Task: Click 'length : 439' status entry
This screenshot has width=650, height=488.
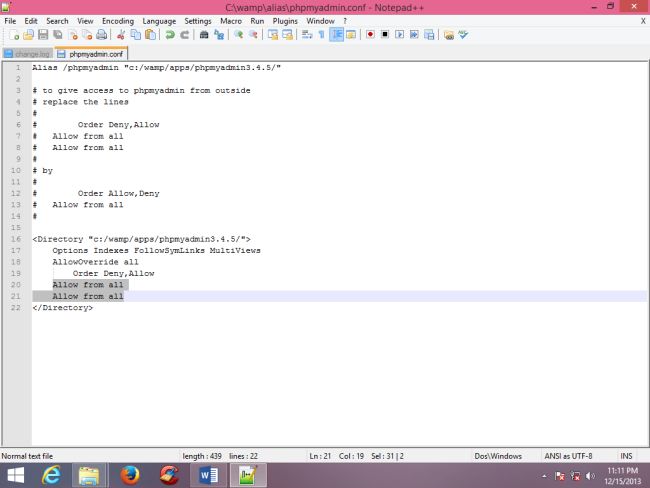Action: [x=202, y=456]
